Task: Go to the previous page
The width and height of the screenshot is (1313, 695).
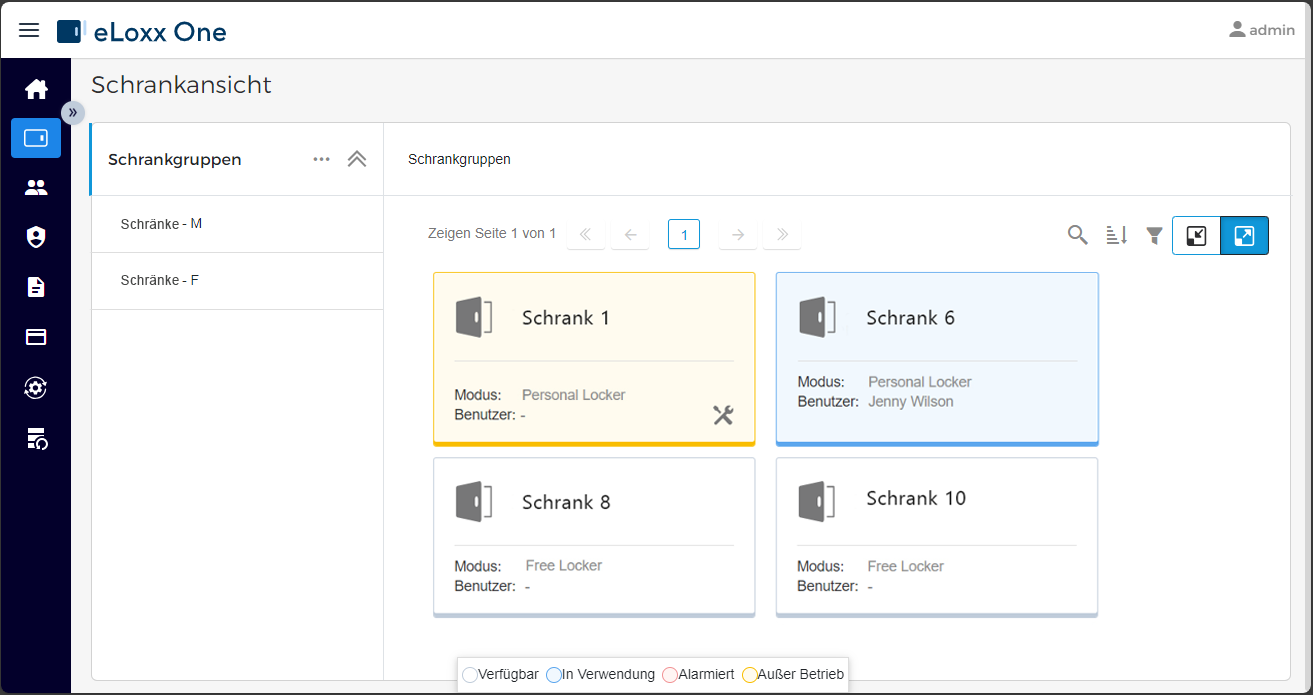Action: [630, 234]
